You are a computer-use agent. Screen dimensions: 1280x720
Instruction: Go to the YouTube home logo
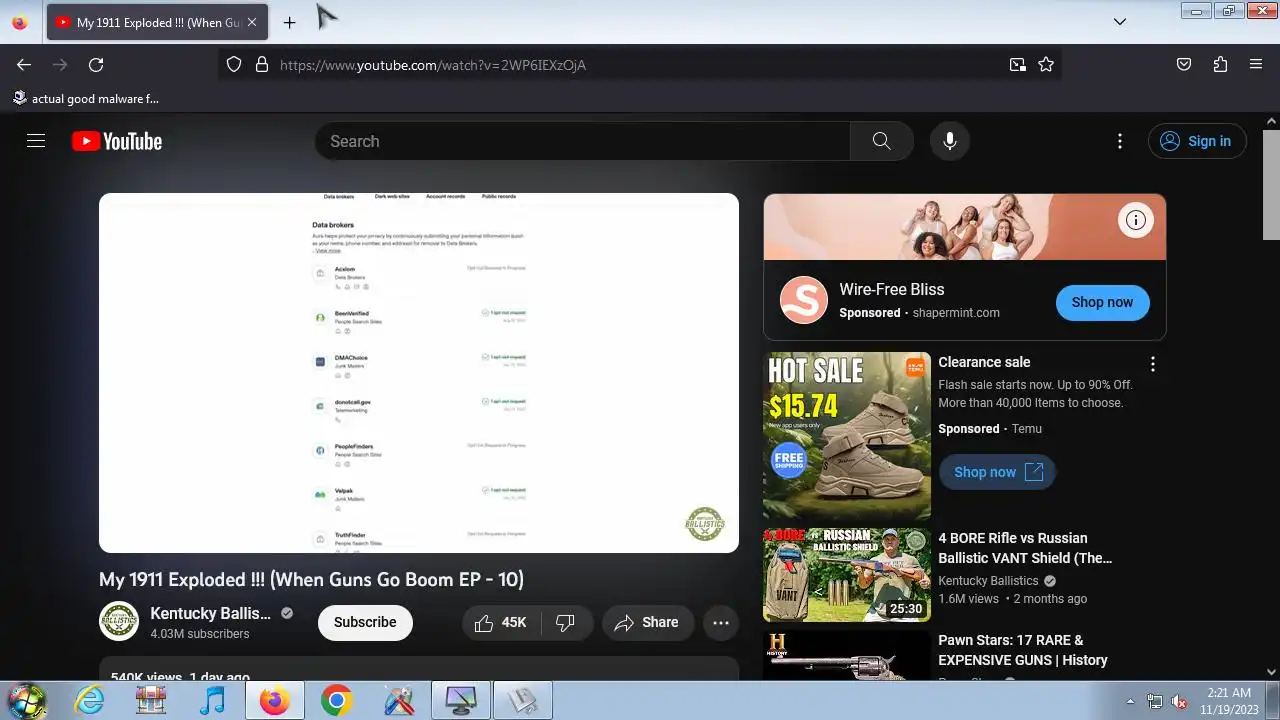pos(117,141)
